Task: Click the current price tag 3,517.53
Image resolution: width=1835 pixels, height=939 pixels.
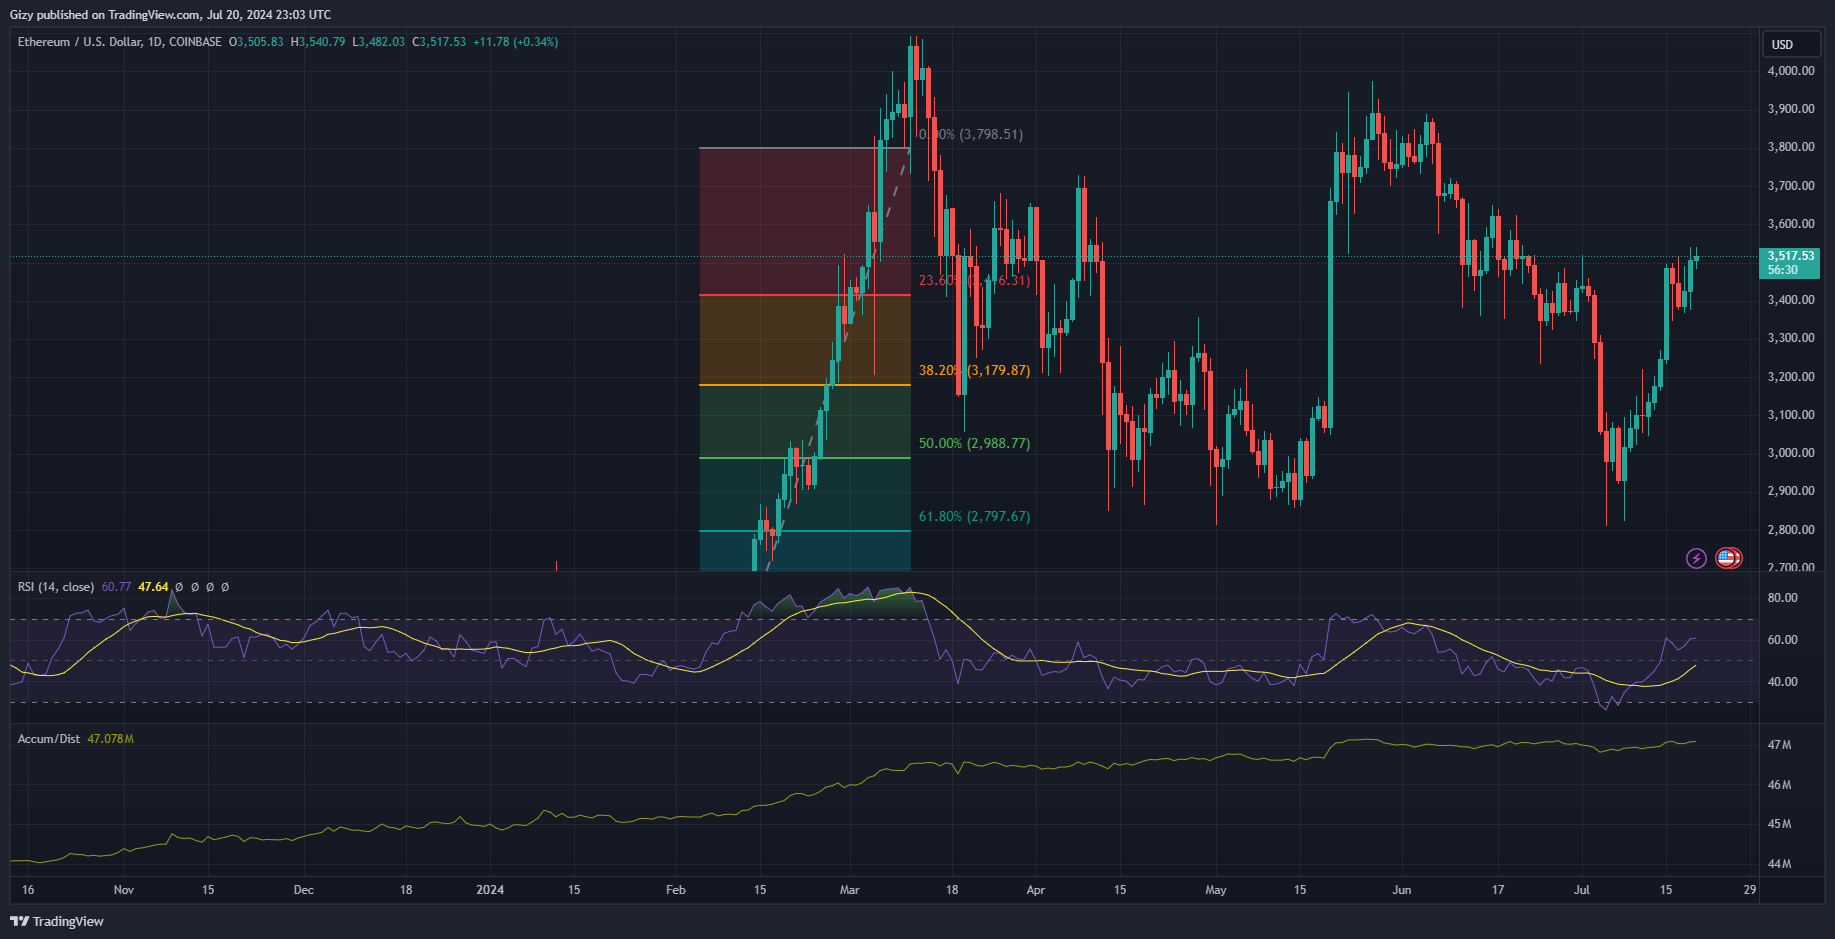Action: [x=1789, y=263]
